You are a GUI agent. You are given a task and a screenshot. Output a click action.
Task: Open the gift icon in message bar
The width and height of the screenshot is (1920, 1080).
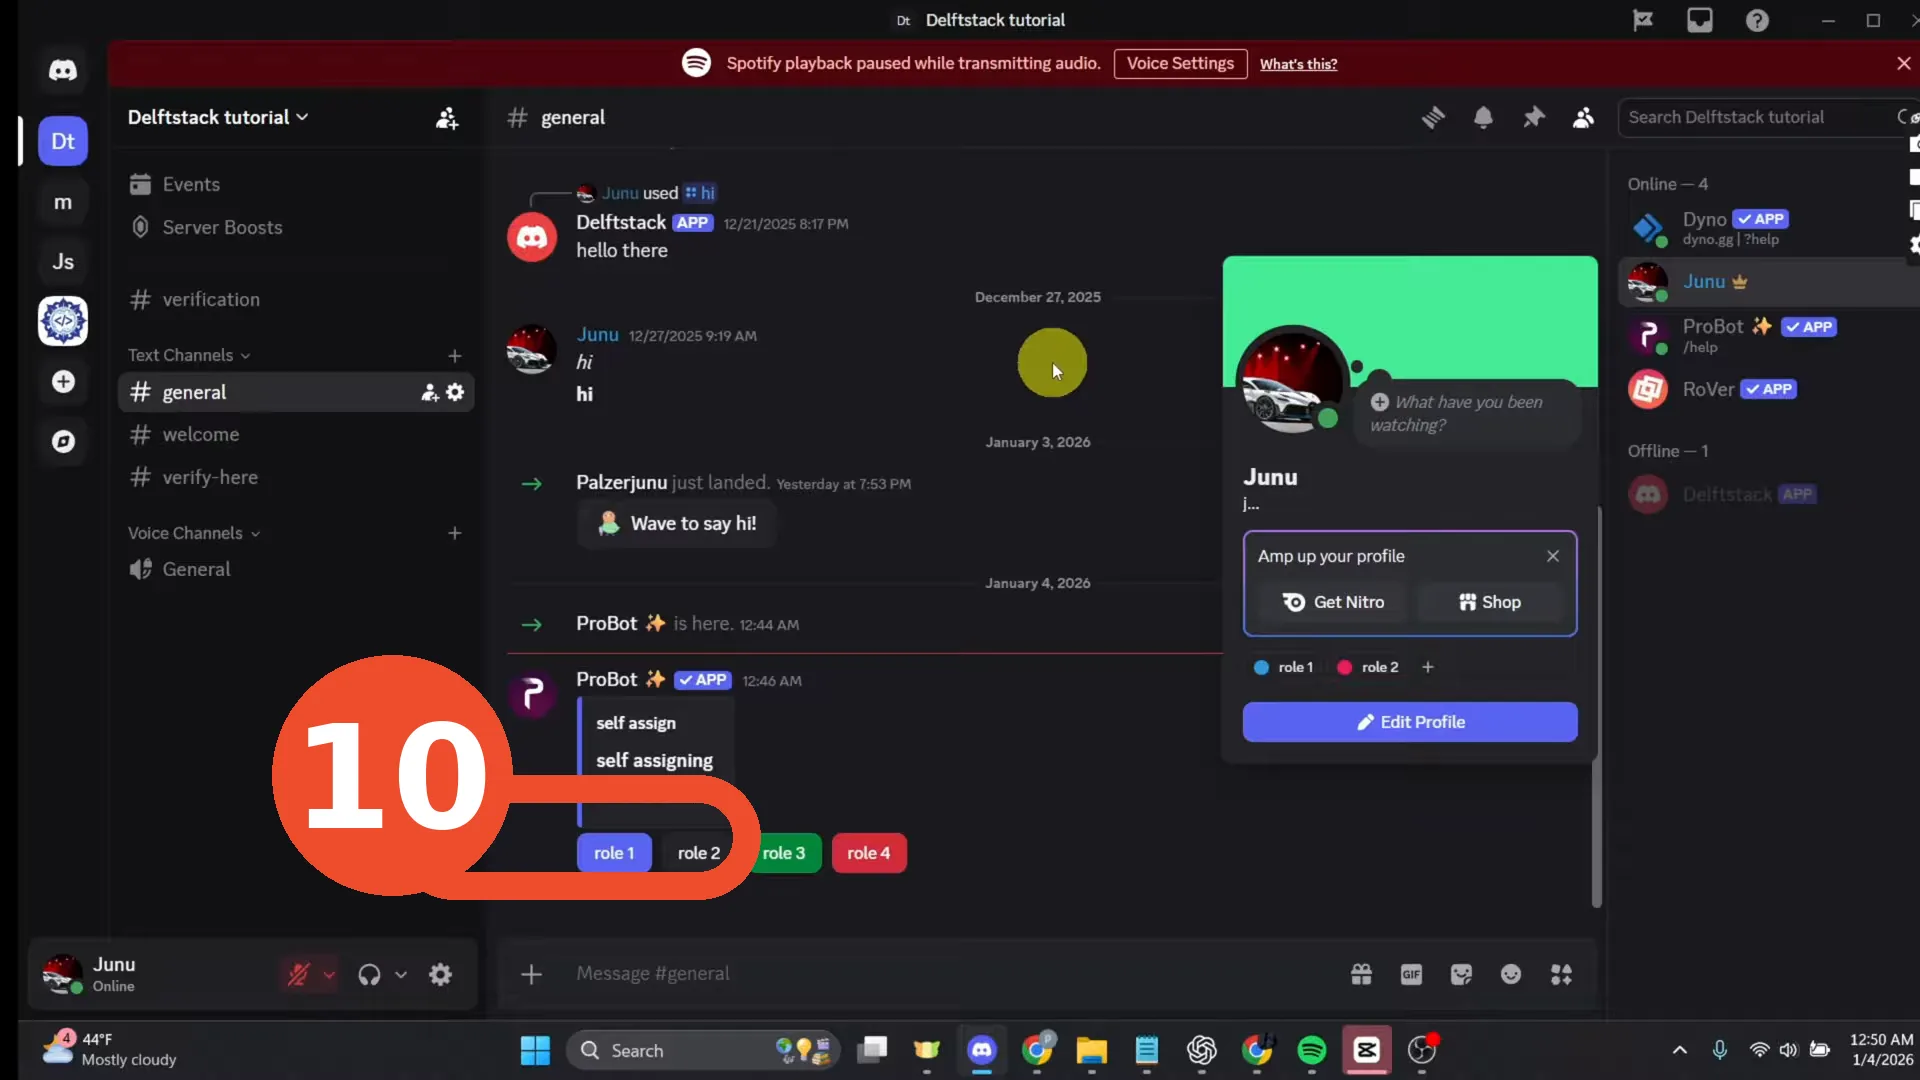pyautogui.click(x=1361, y=974)
